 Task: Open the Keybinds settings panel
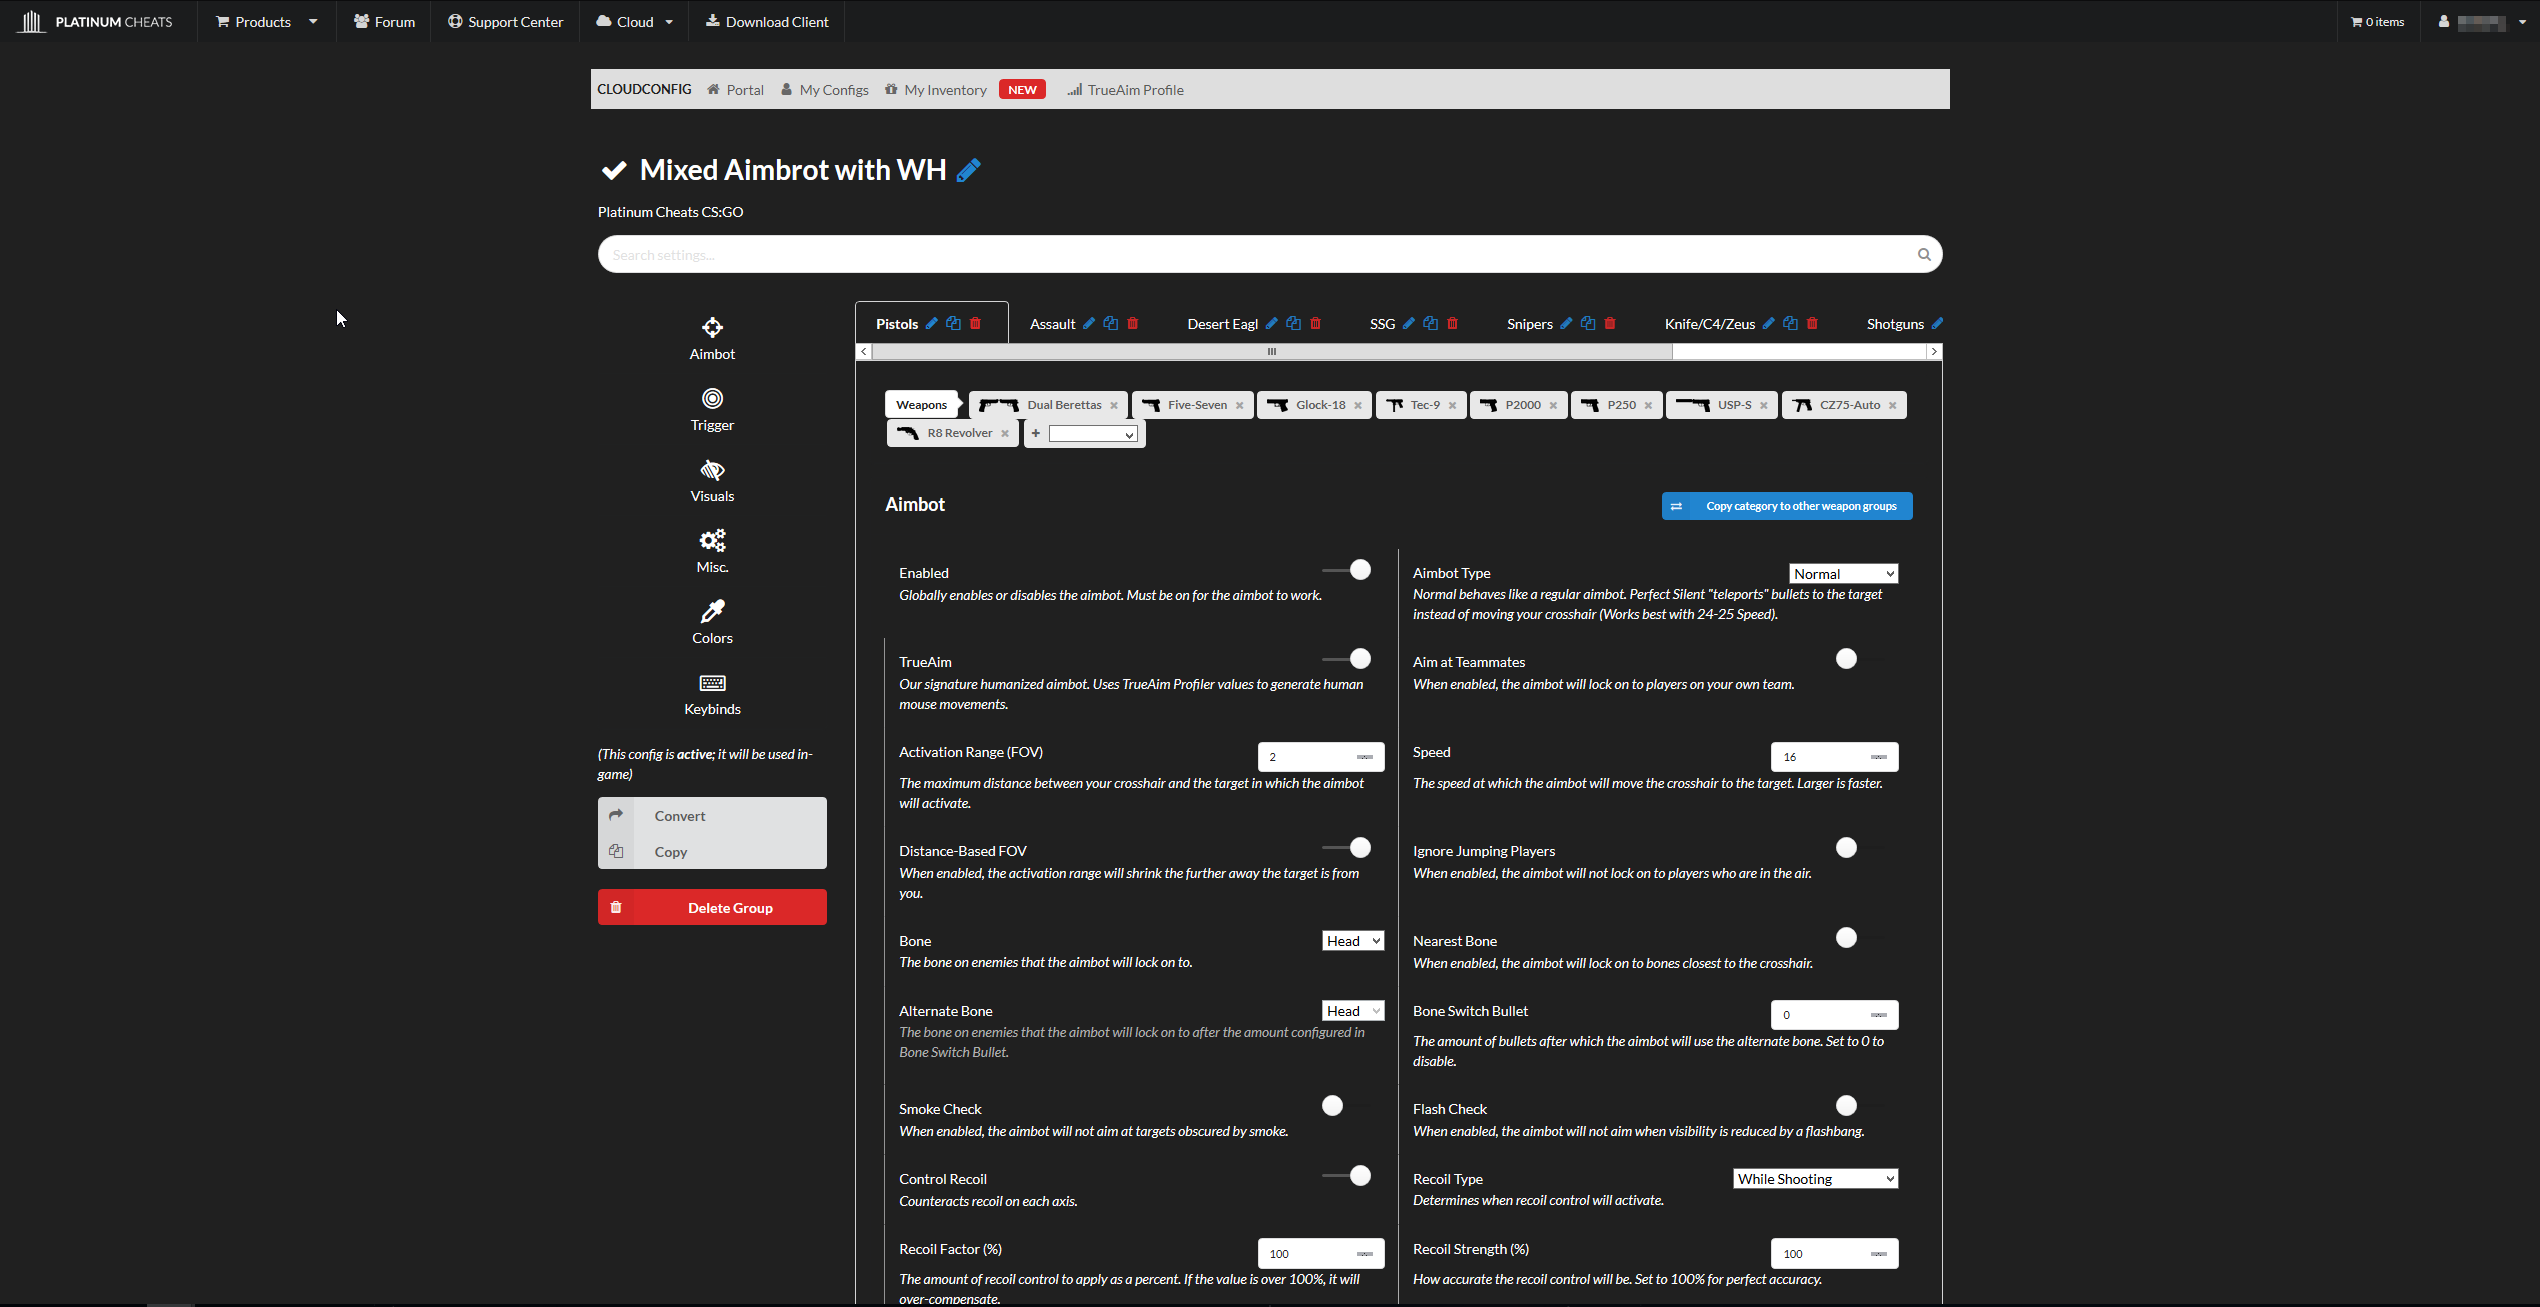(712, 693)
